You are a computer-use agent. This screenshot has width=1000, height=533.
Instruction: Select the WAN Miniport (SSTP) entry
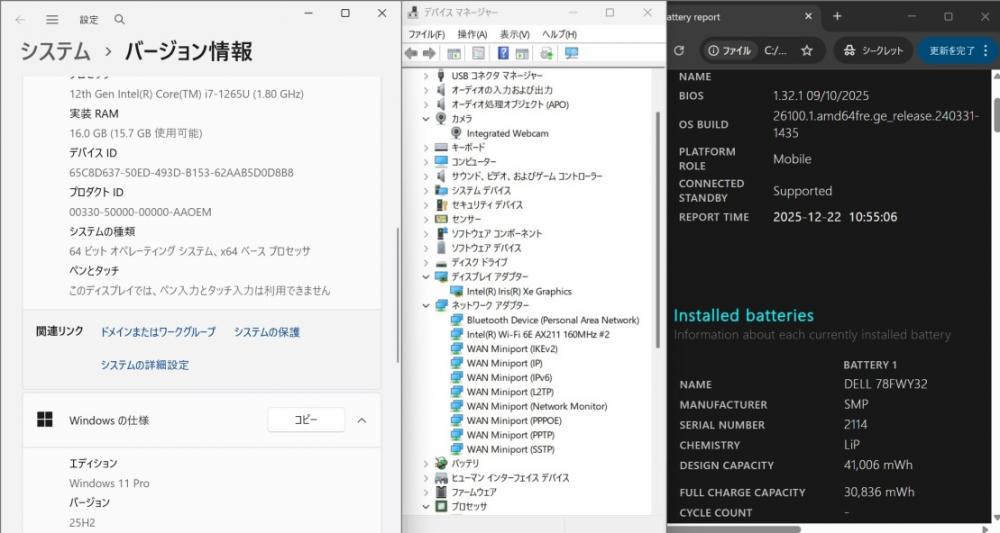point(511,449)
